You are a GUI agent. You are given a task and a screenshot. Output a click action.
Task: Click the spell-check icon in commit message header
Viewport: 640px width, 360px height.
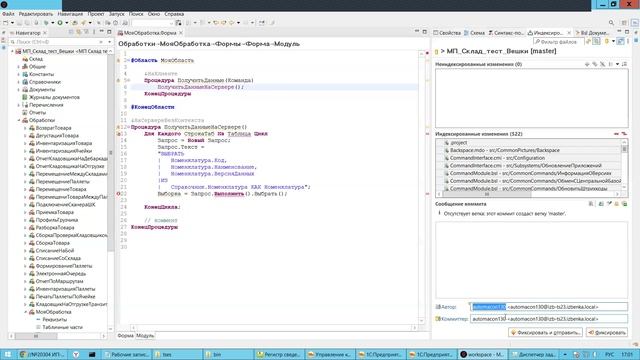pos(591,203)
